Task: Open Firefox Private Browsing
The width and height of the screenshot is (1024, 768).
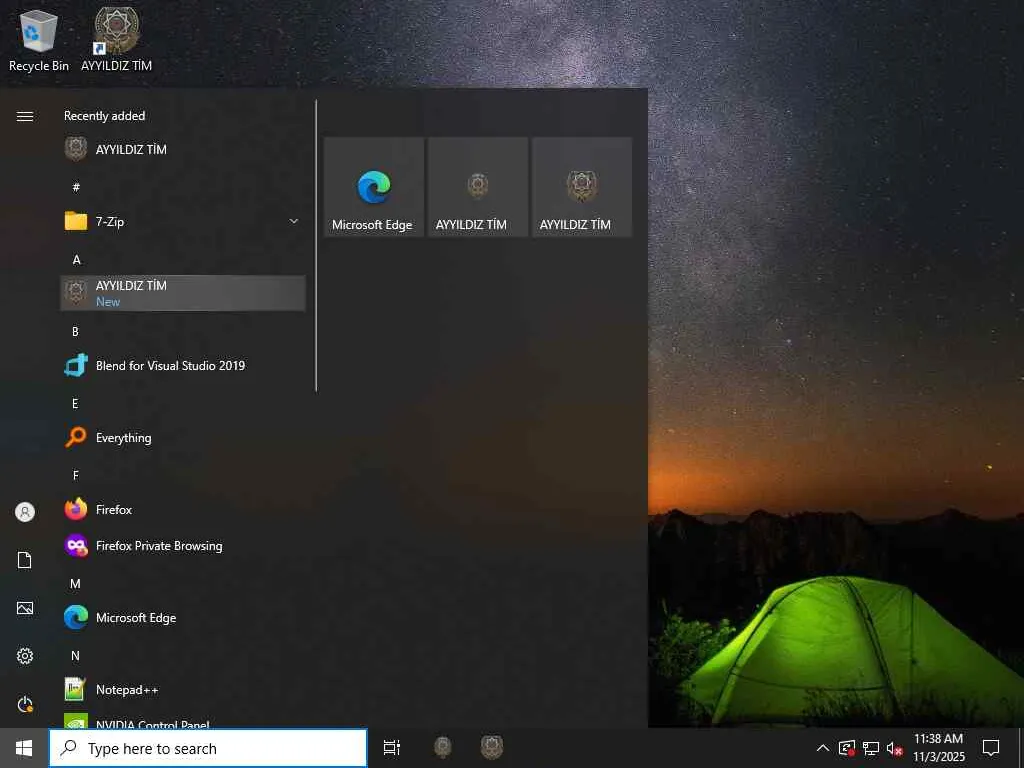Action: point(183,546)
